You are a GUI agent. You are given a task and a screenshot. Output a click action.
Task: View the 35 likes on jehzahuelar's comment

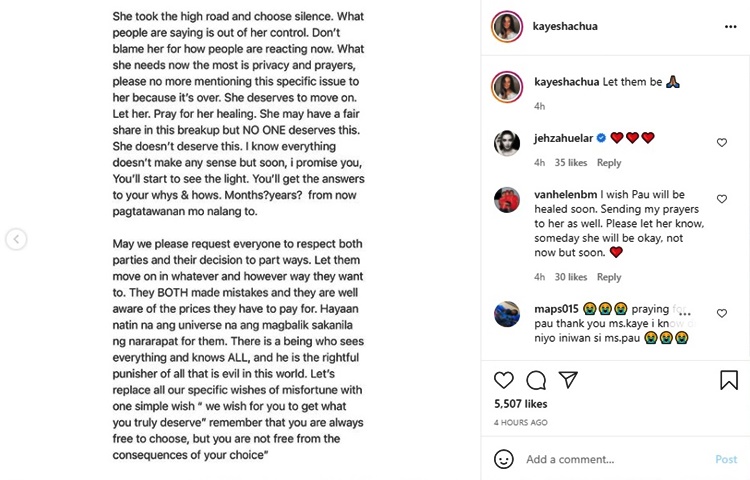(x=571, y=163)
